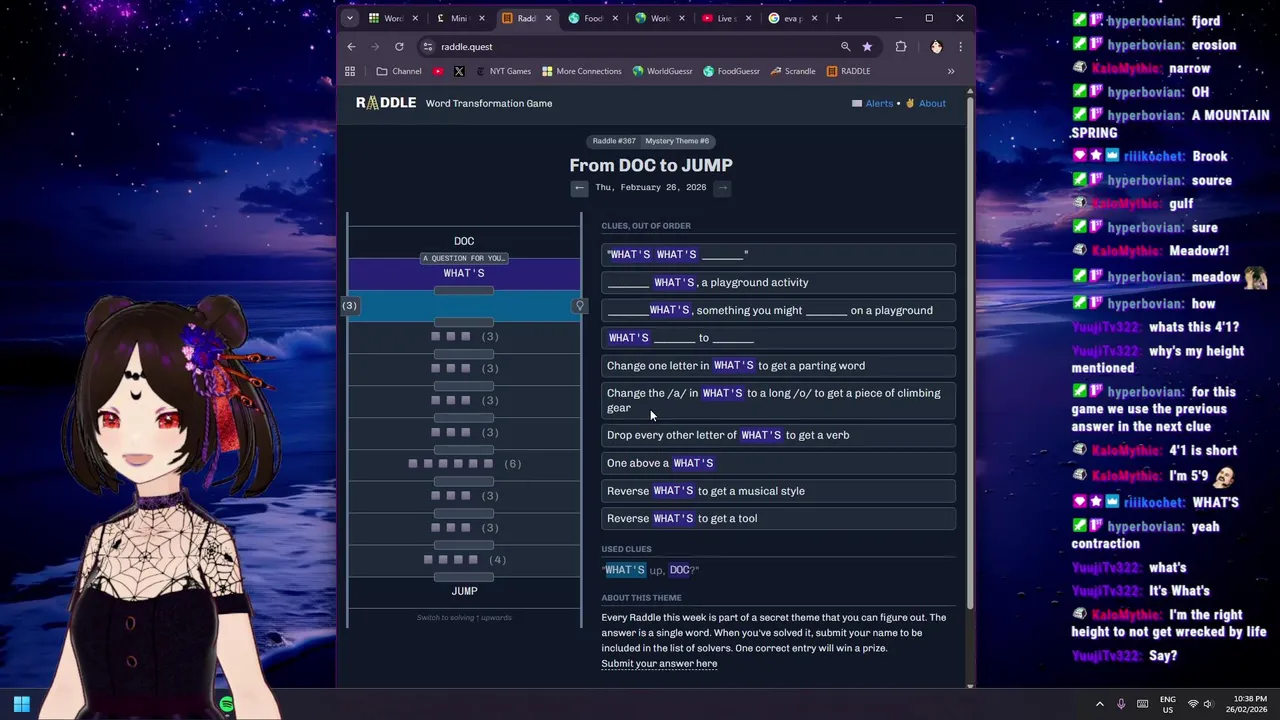Show hidden system tray icons
1280x720 pixels.
tap(1100, 704)
